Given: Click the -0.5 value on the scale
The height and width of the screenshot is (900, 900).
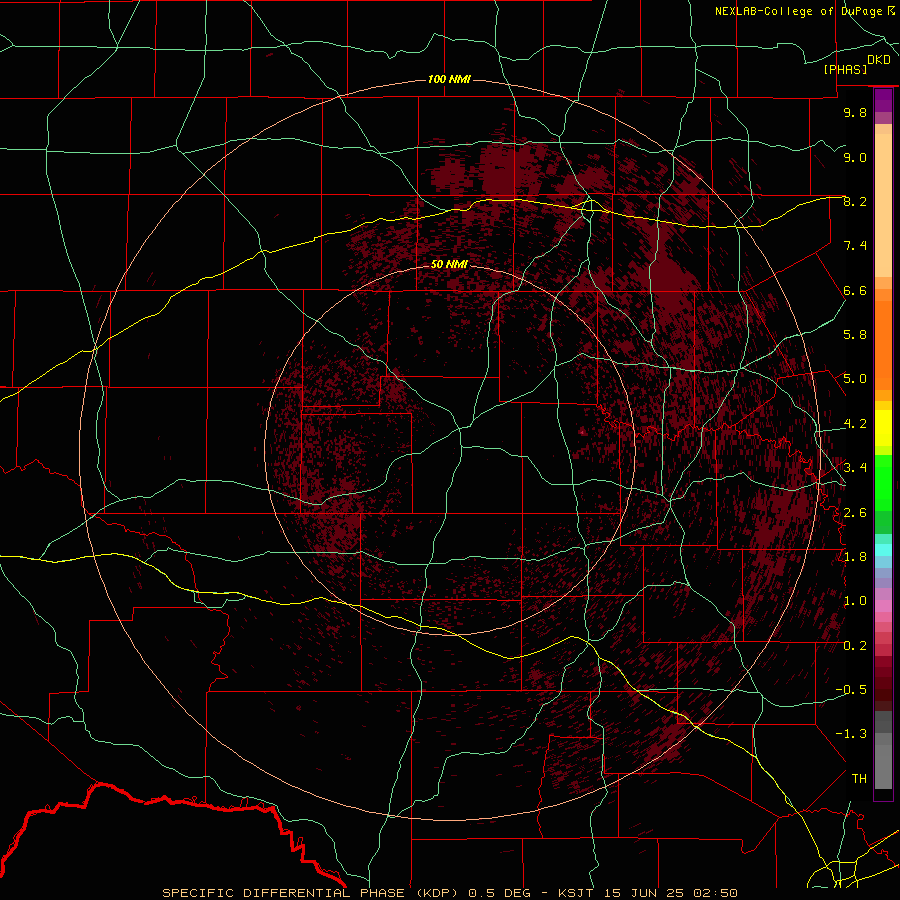Looking at the screenshot, I should pyautogui.click(x=851, y=689).
